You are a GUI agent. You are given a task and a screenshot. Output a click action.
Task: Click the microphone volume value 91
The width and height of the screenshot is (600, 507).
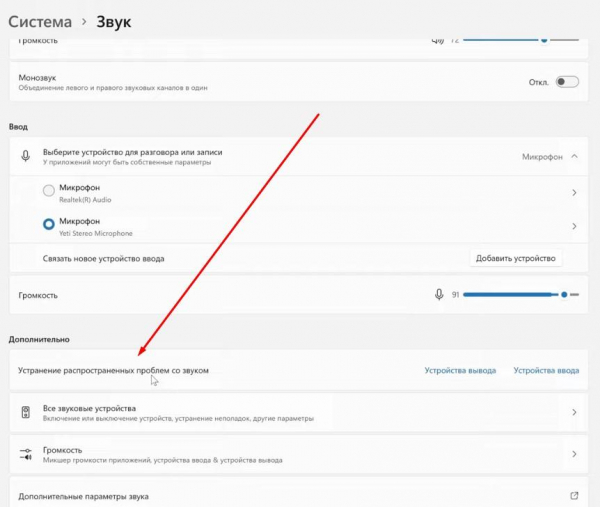tap(455, 295)
